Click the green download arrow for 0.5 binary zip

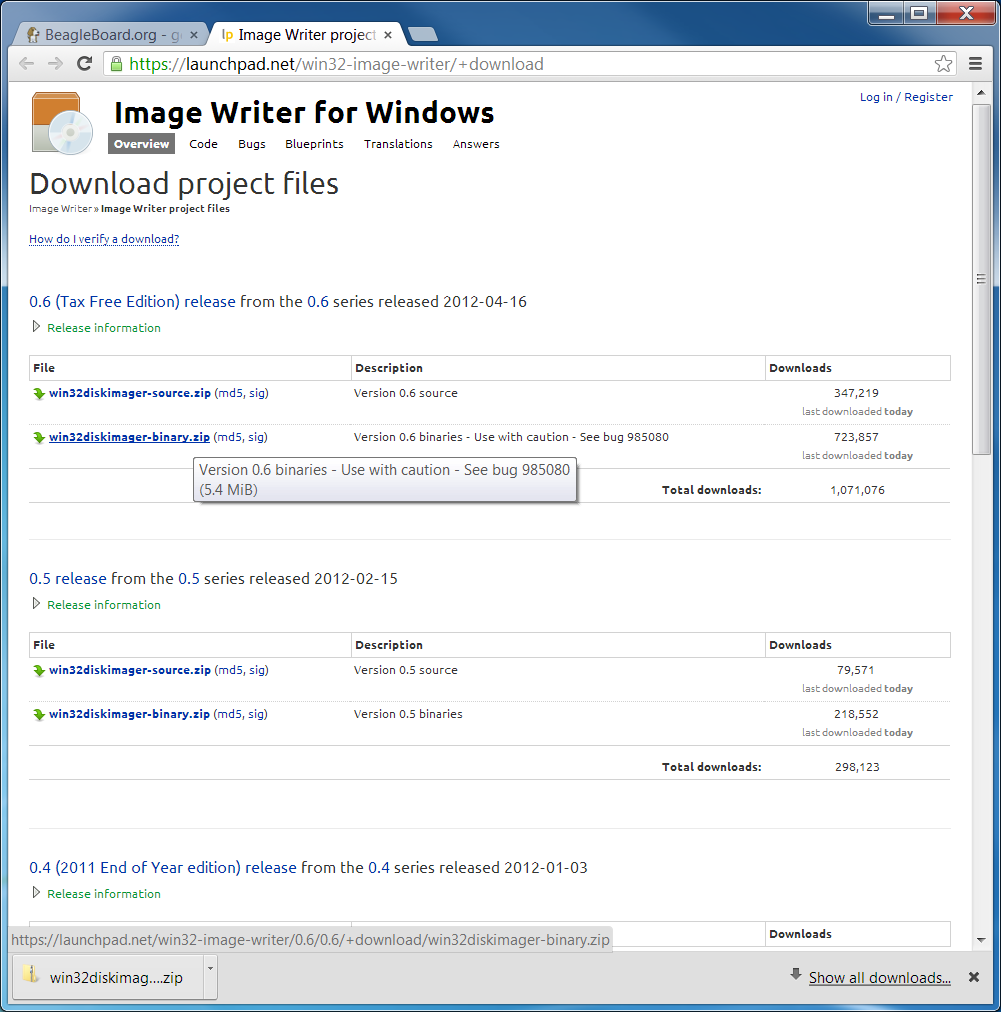(39, 714)
